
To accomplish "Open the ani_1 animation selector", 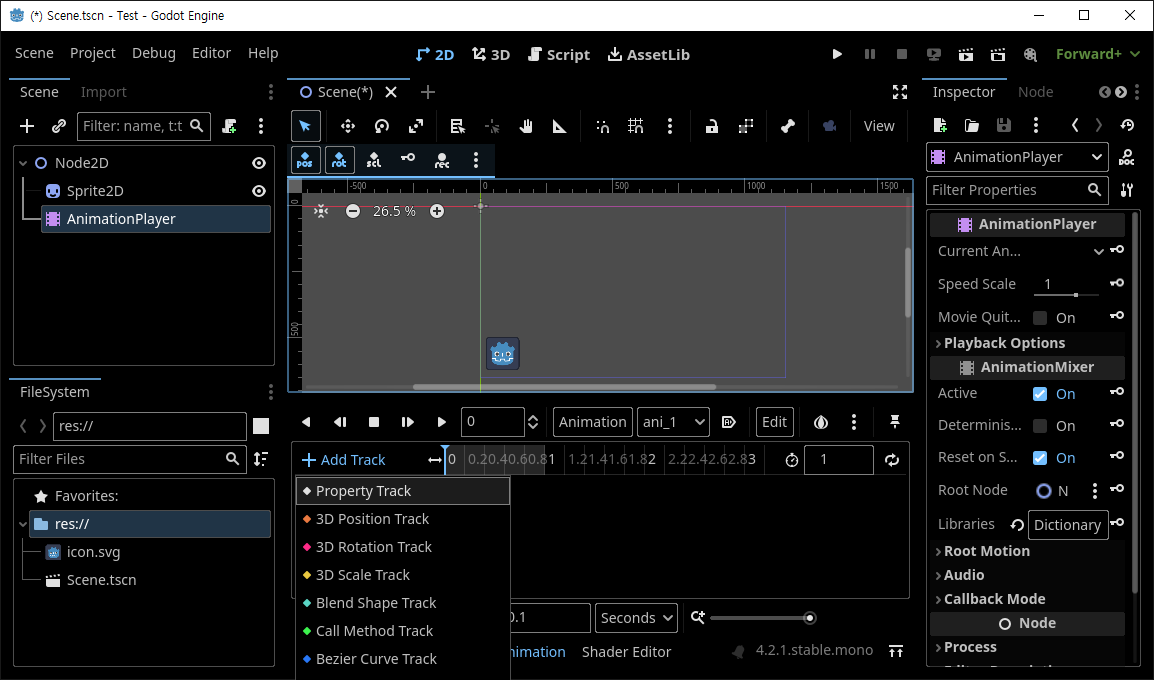I will point(673,422).
